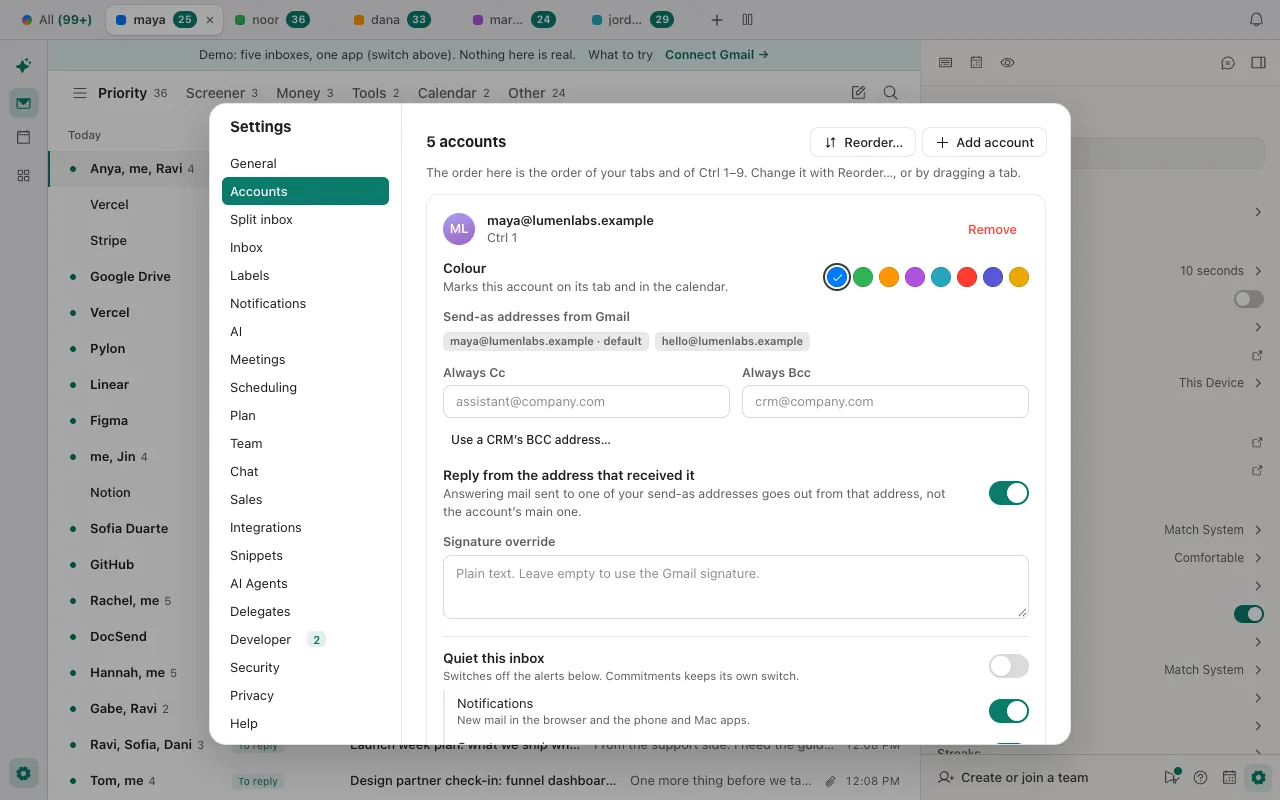The height and width of the screenshot is (800, 1280).
Task: Click the megaphone announcements icon in bottom bar
Action: click(x=1172, y=777)
